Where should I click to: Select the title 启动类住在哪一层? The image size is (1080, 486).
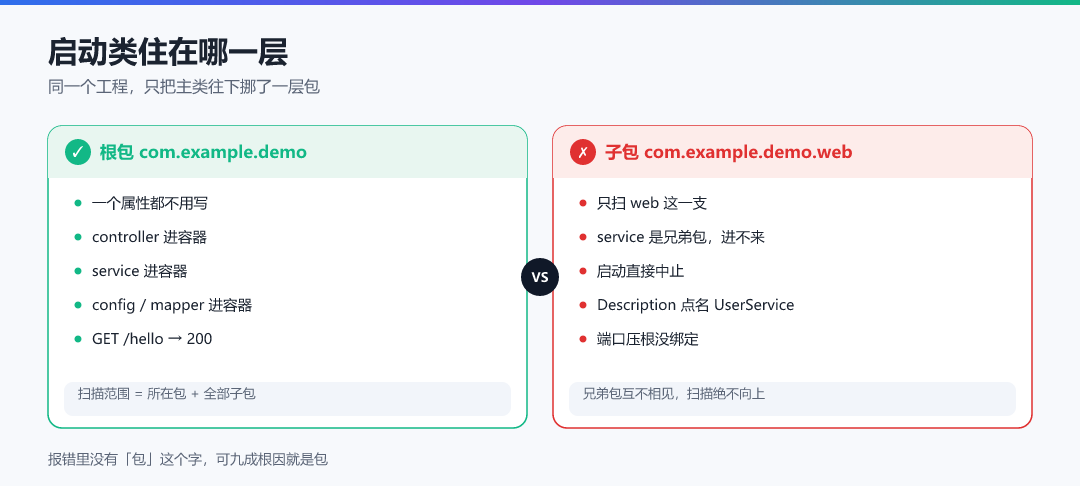167,52
